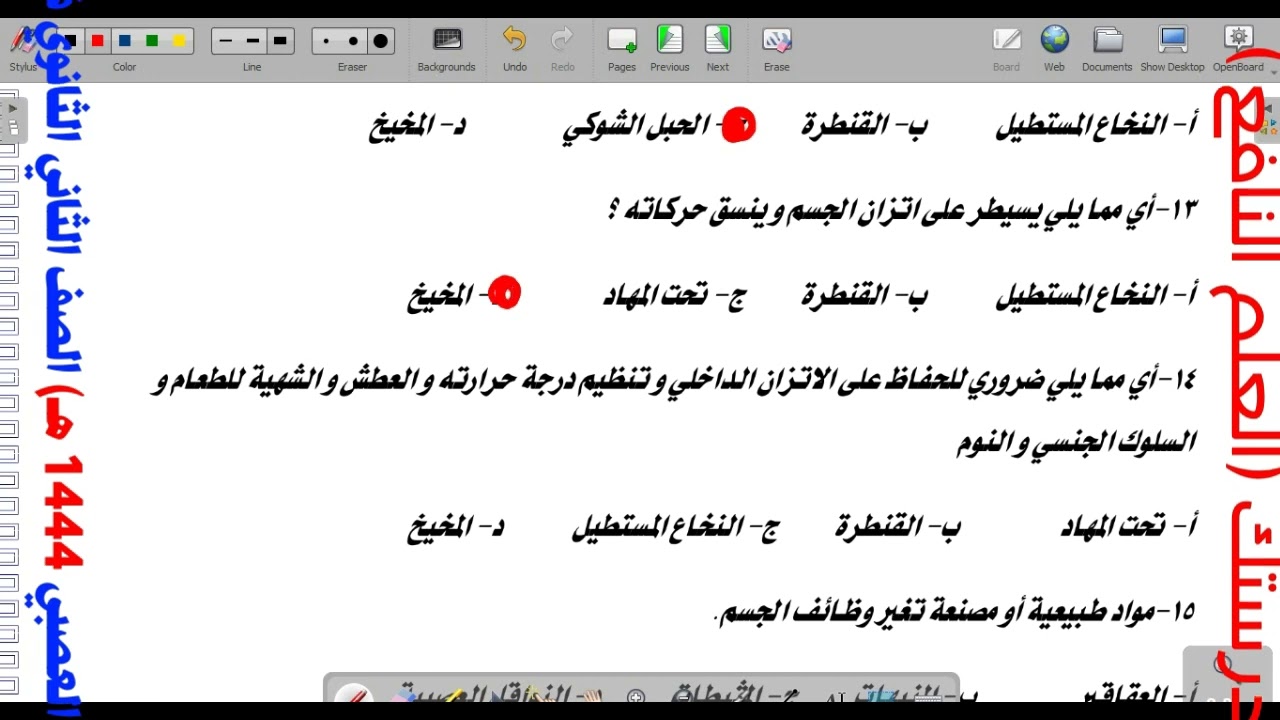Click question 14 option 'ج- النخاع المستطيل'
1280x720 pixels.
pyautogui.click(x=675, y=527)
